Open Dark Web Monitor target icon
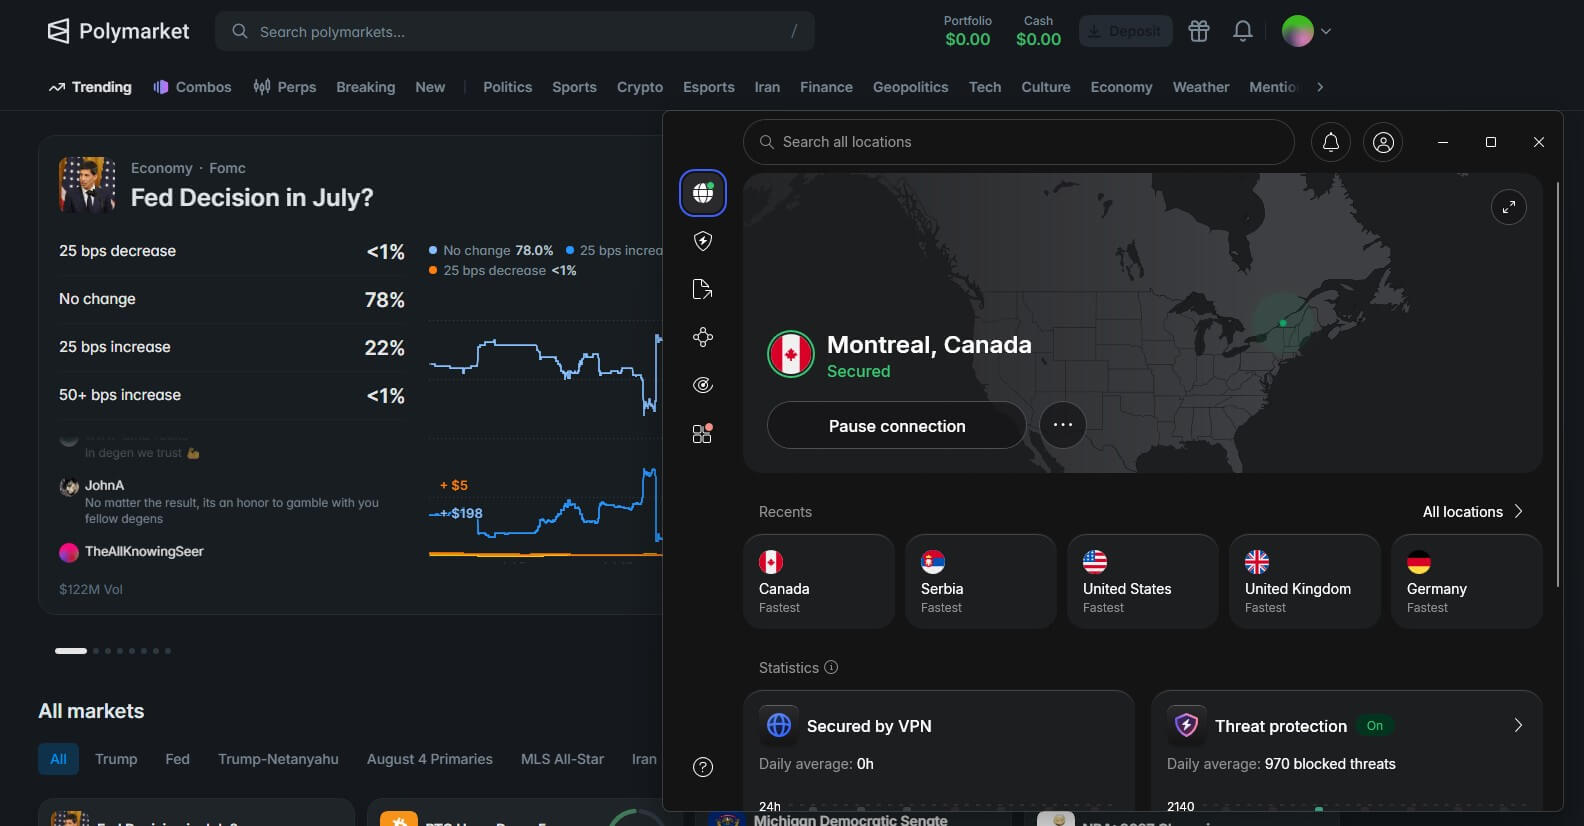1584x826 pixels. click(x=703, y=385)
